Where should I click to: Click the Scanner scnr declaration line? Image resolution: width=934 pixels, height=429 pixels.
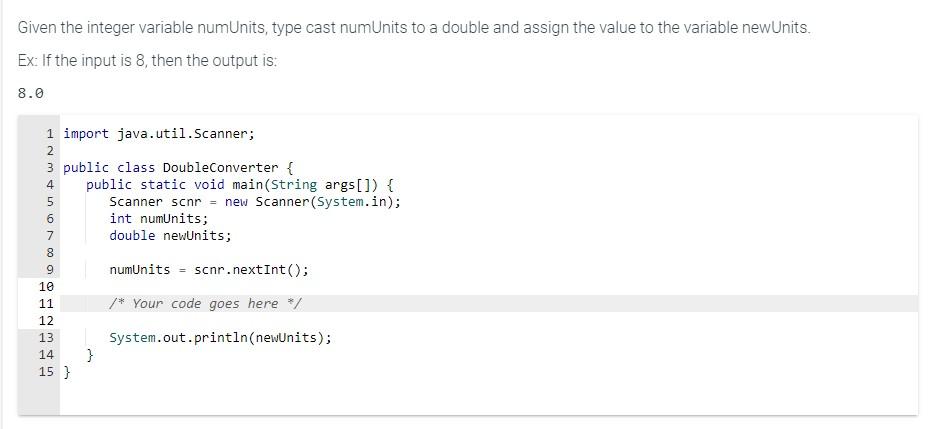[x=255, y=201]
